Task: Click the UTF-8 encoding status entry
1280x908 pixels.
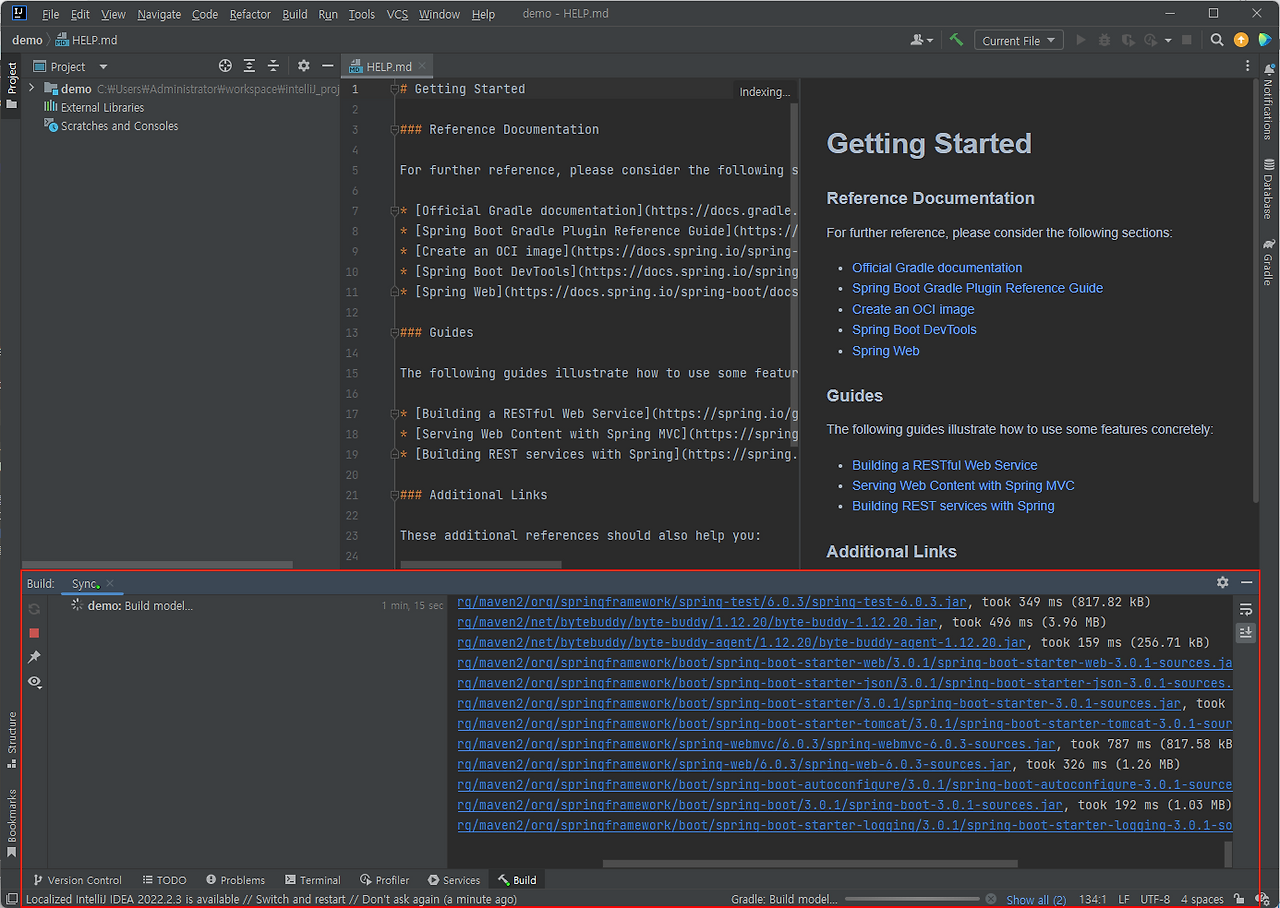Action: point(1155,899)
